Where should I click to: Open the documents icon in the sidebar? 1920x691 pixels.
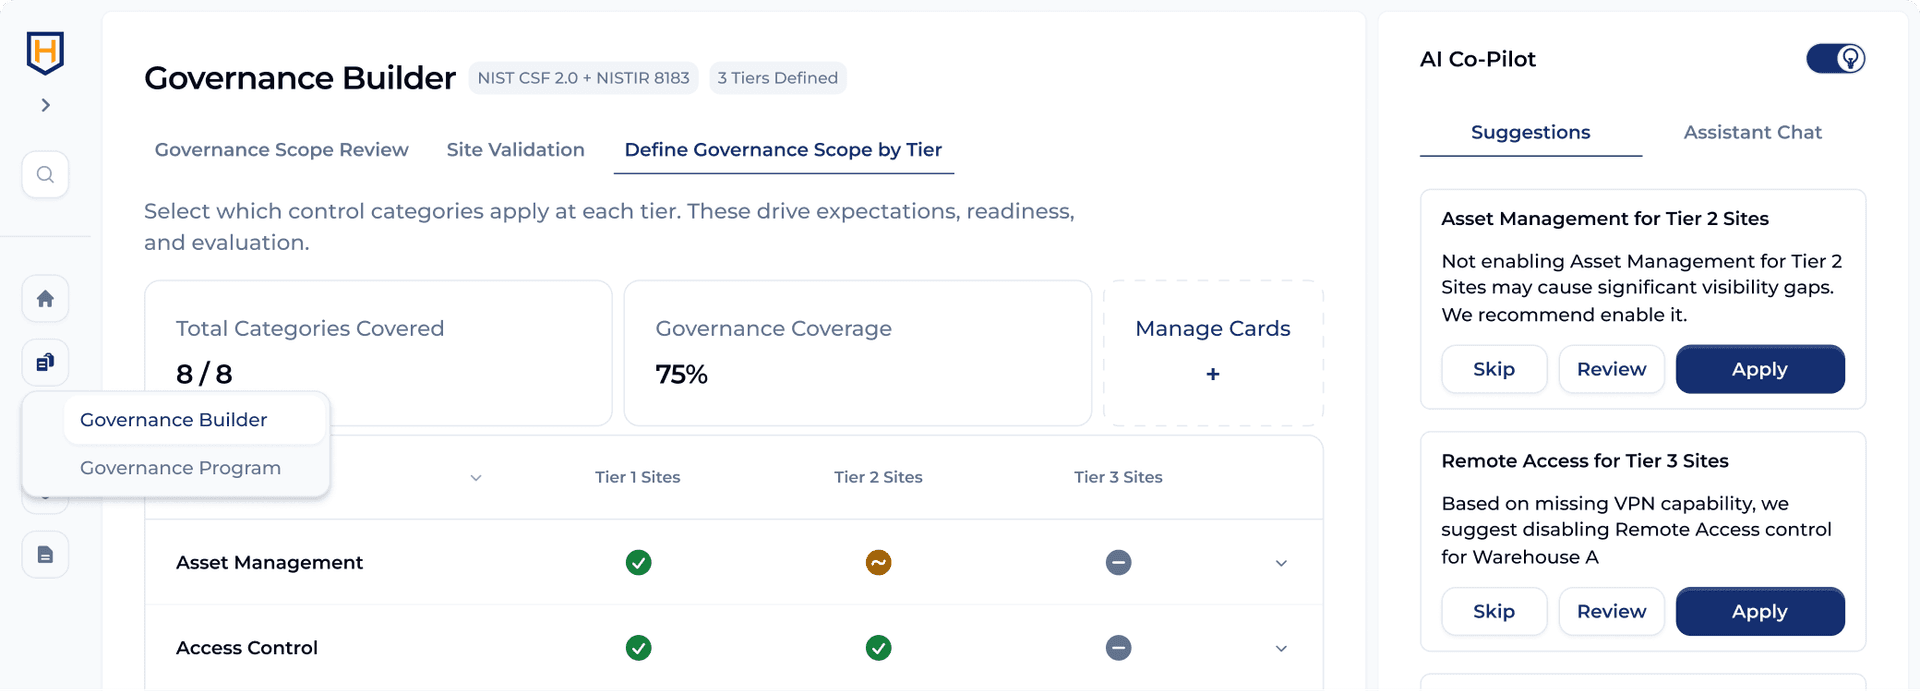[45, 554]
